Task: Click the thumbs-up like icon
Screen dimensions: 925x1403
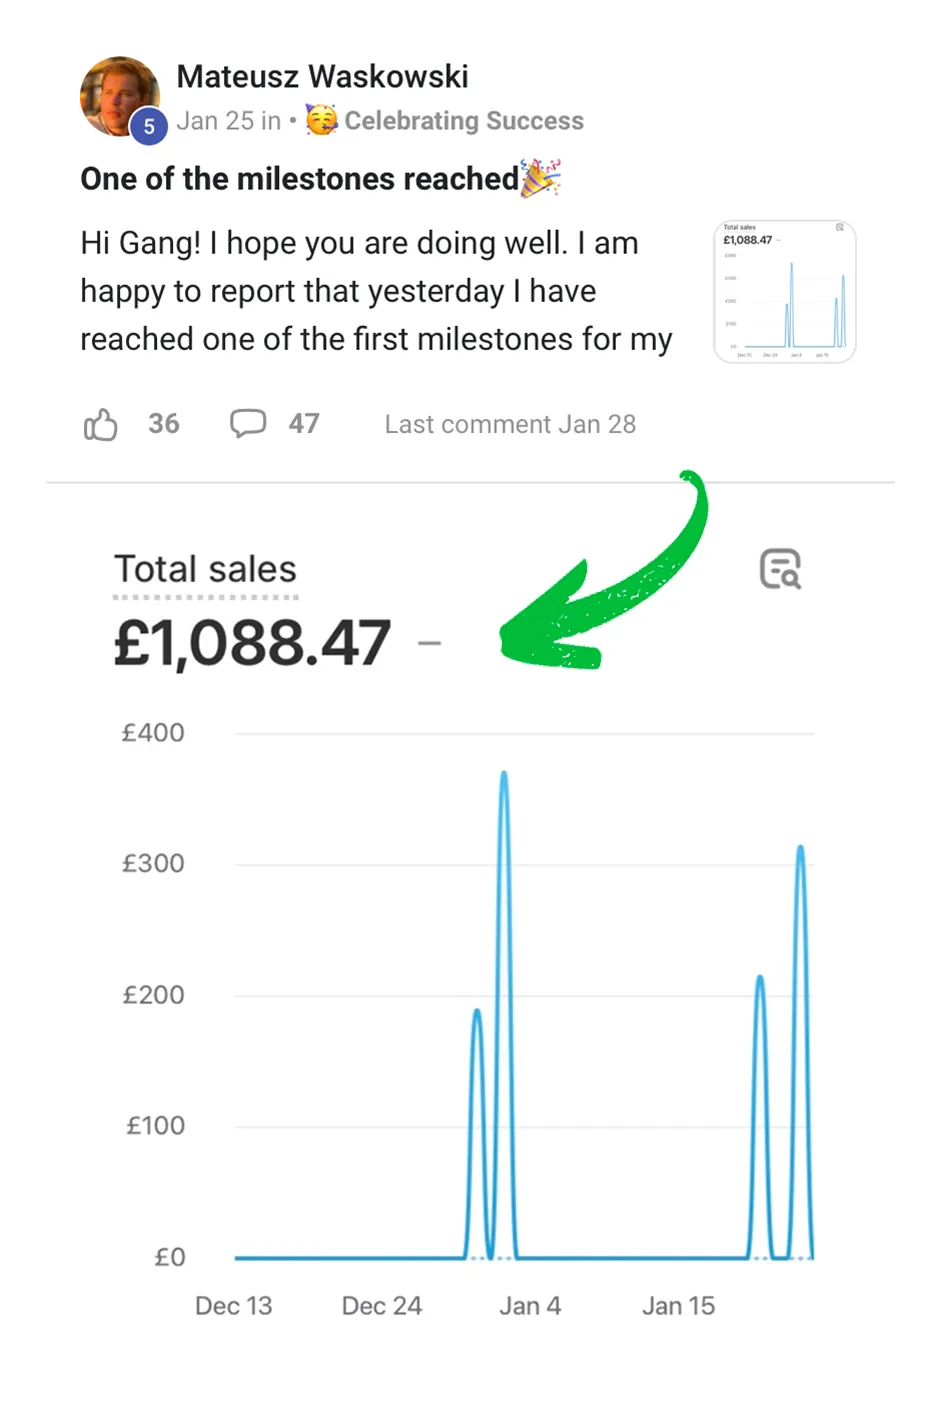Action: tap(100, 424)
